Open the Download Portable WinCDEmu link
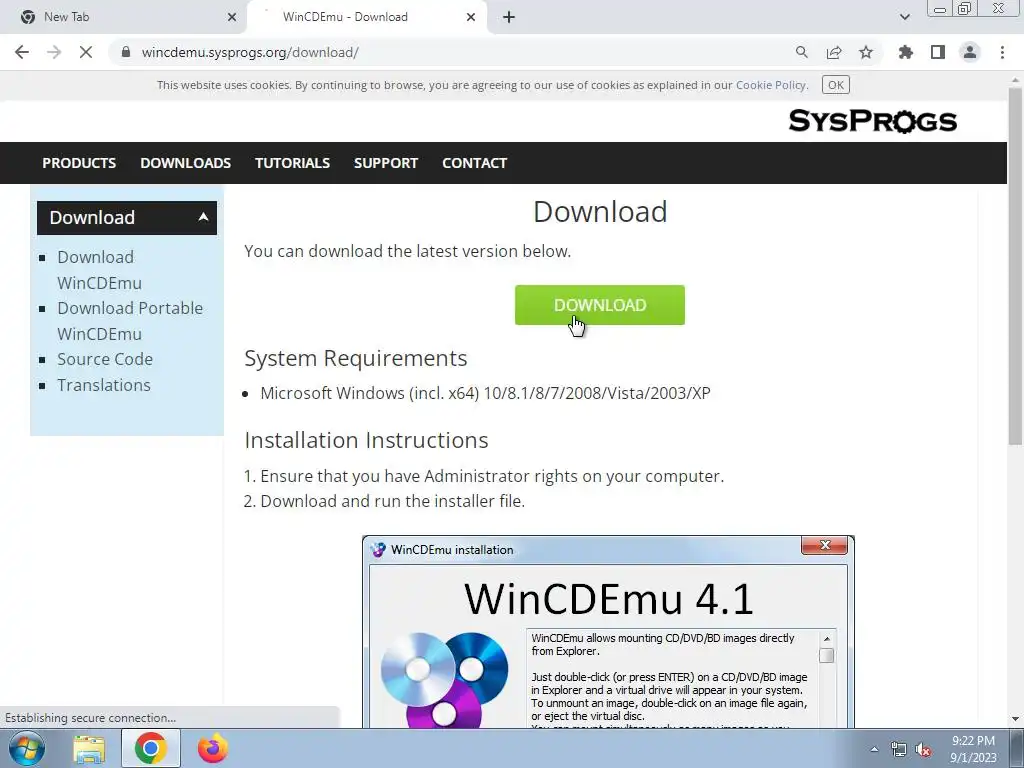The width and height of the screenshot is (1024, 768). coord(130,321)
